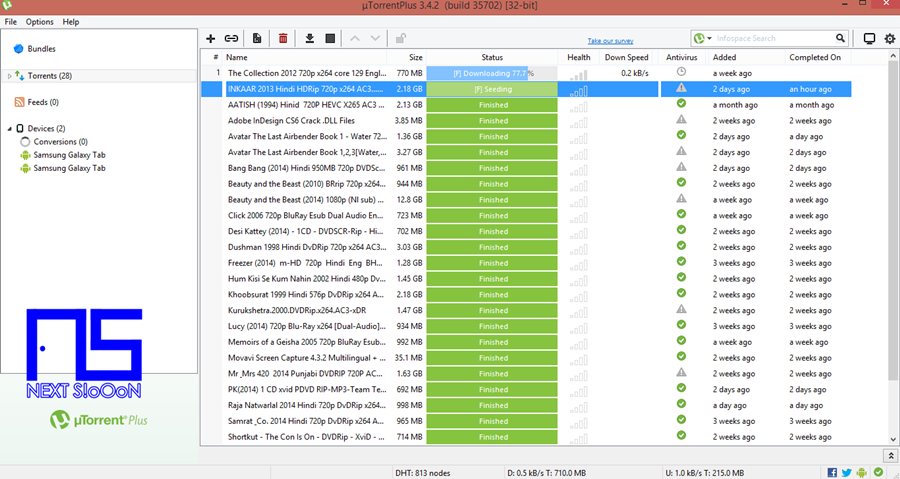The image size is (900, 479).
Task: Sort by the Added column header
Action: pyautogui.click(x=745, y=57)
